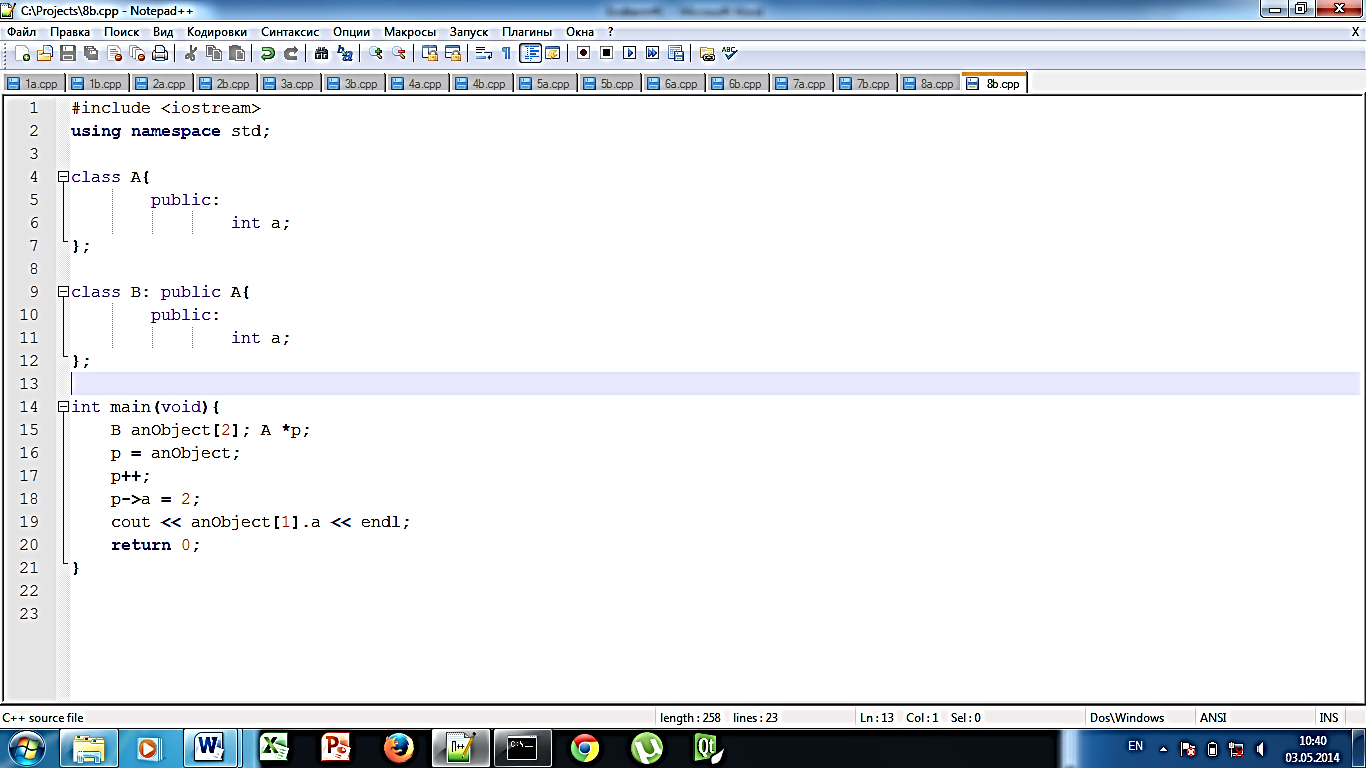Open the Replace dialog icon
The width and height of the screenshot is (1366, 768).
[345, 53]
